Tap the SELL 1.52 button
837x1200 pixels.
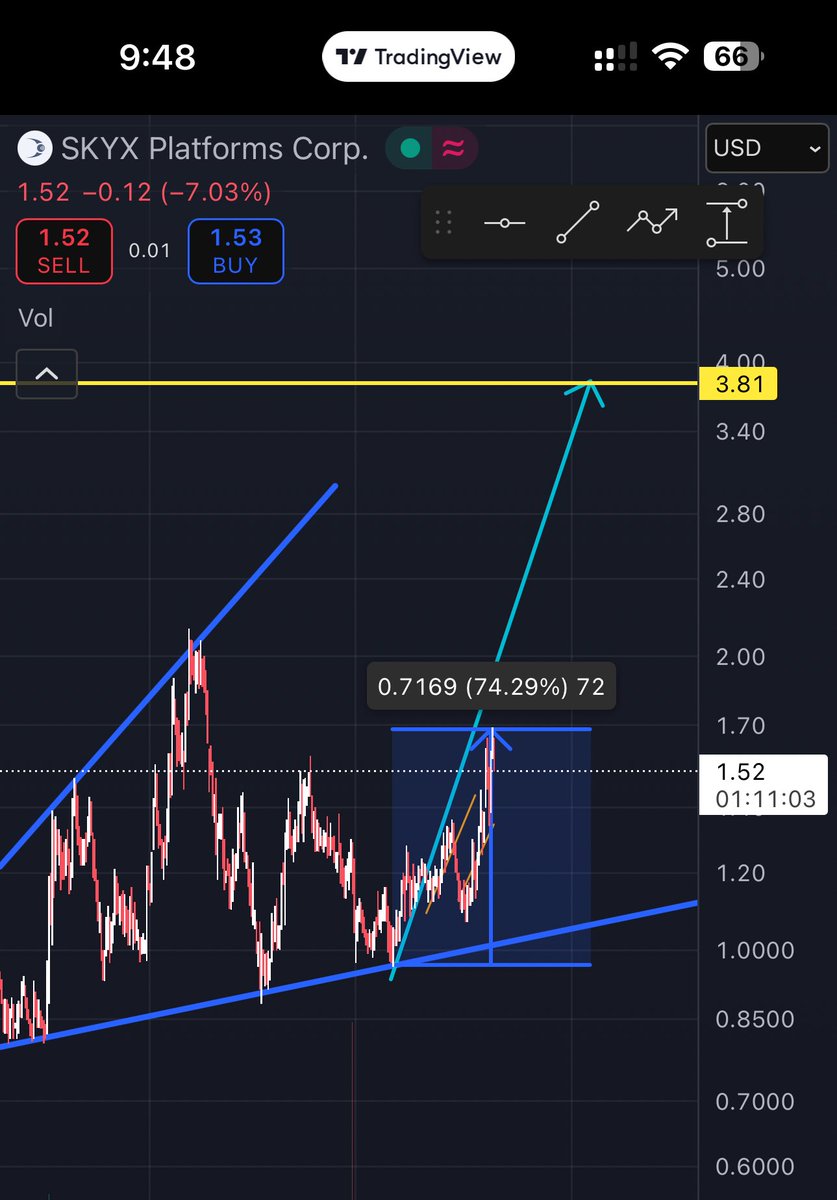[x=64, y=250]
